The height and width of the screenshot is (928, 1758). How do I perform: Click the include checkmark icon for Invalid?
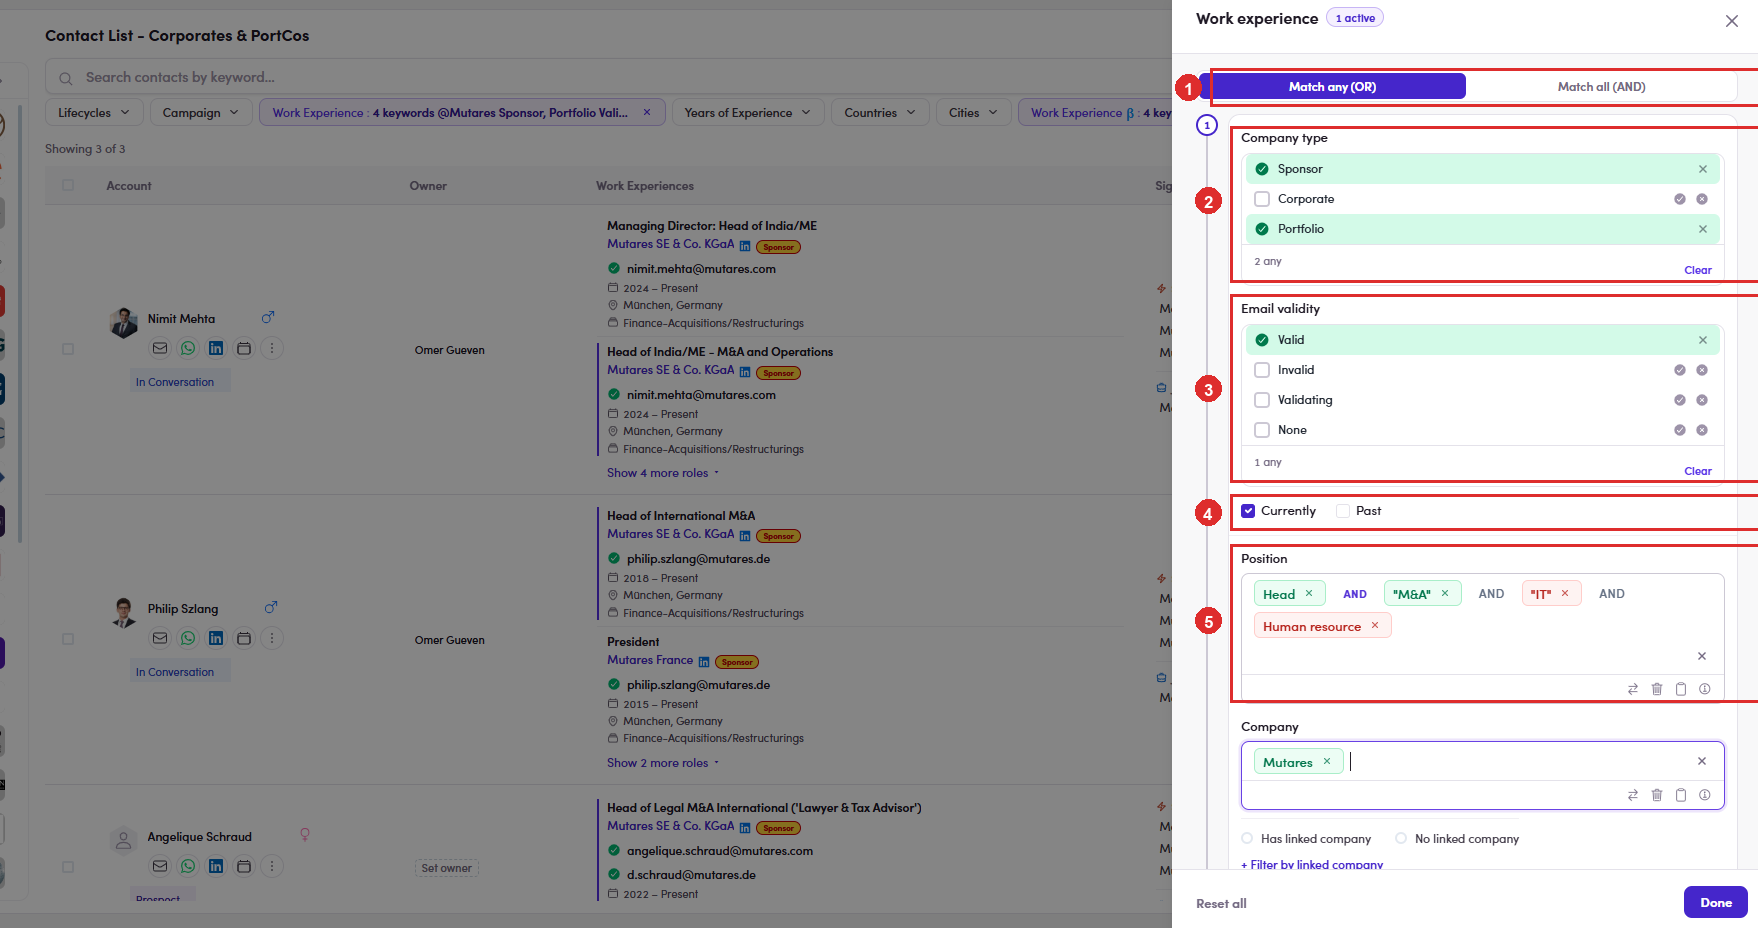click(x=1680, y=370)
